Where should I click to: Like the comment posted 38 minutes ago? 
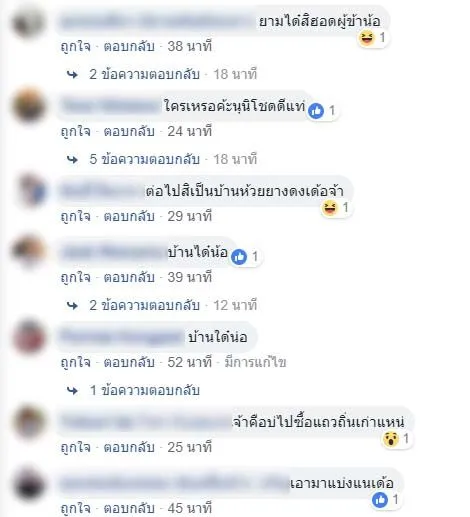76,46
